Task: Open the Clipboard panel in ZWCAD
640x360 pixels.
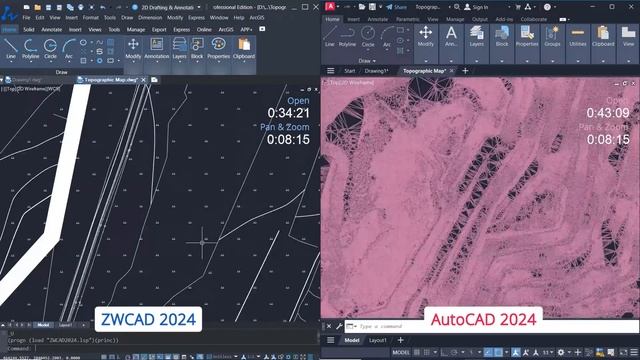Action: [244, 49]
